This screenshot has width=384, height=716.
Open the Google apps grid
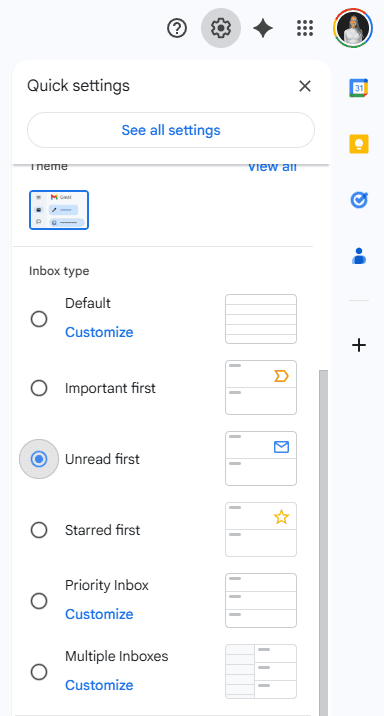click(x=305, y=29)
